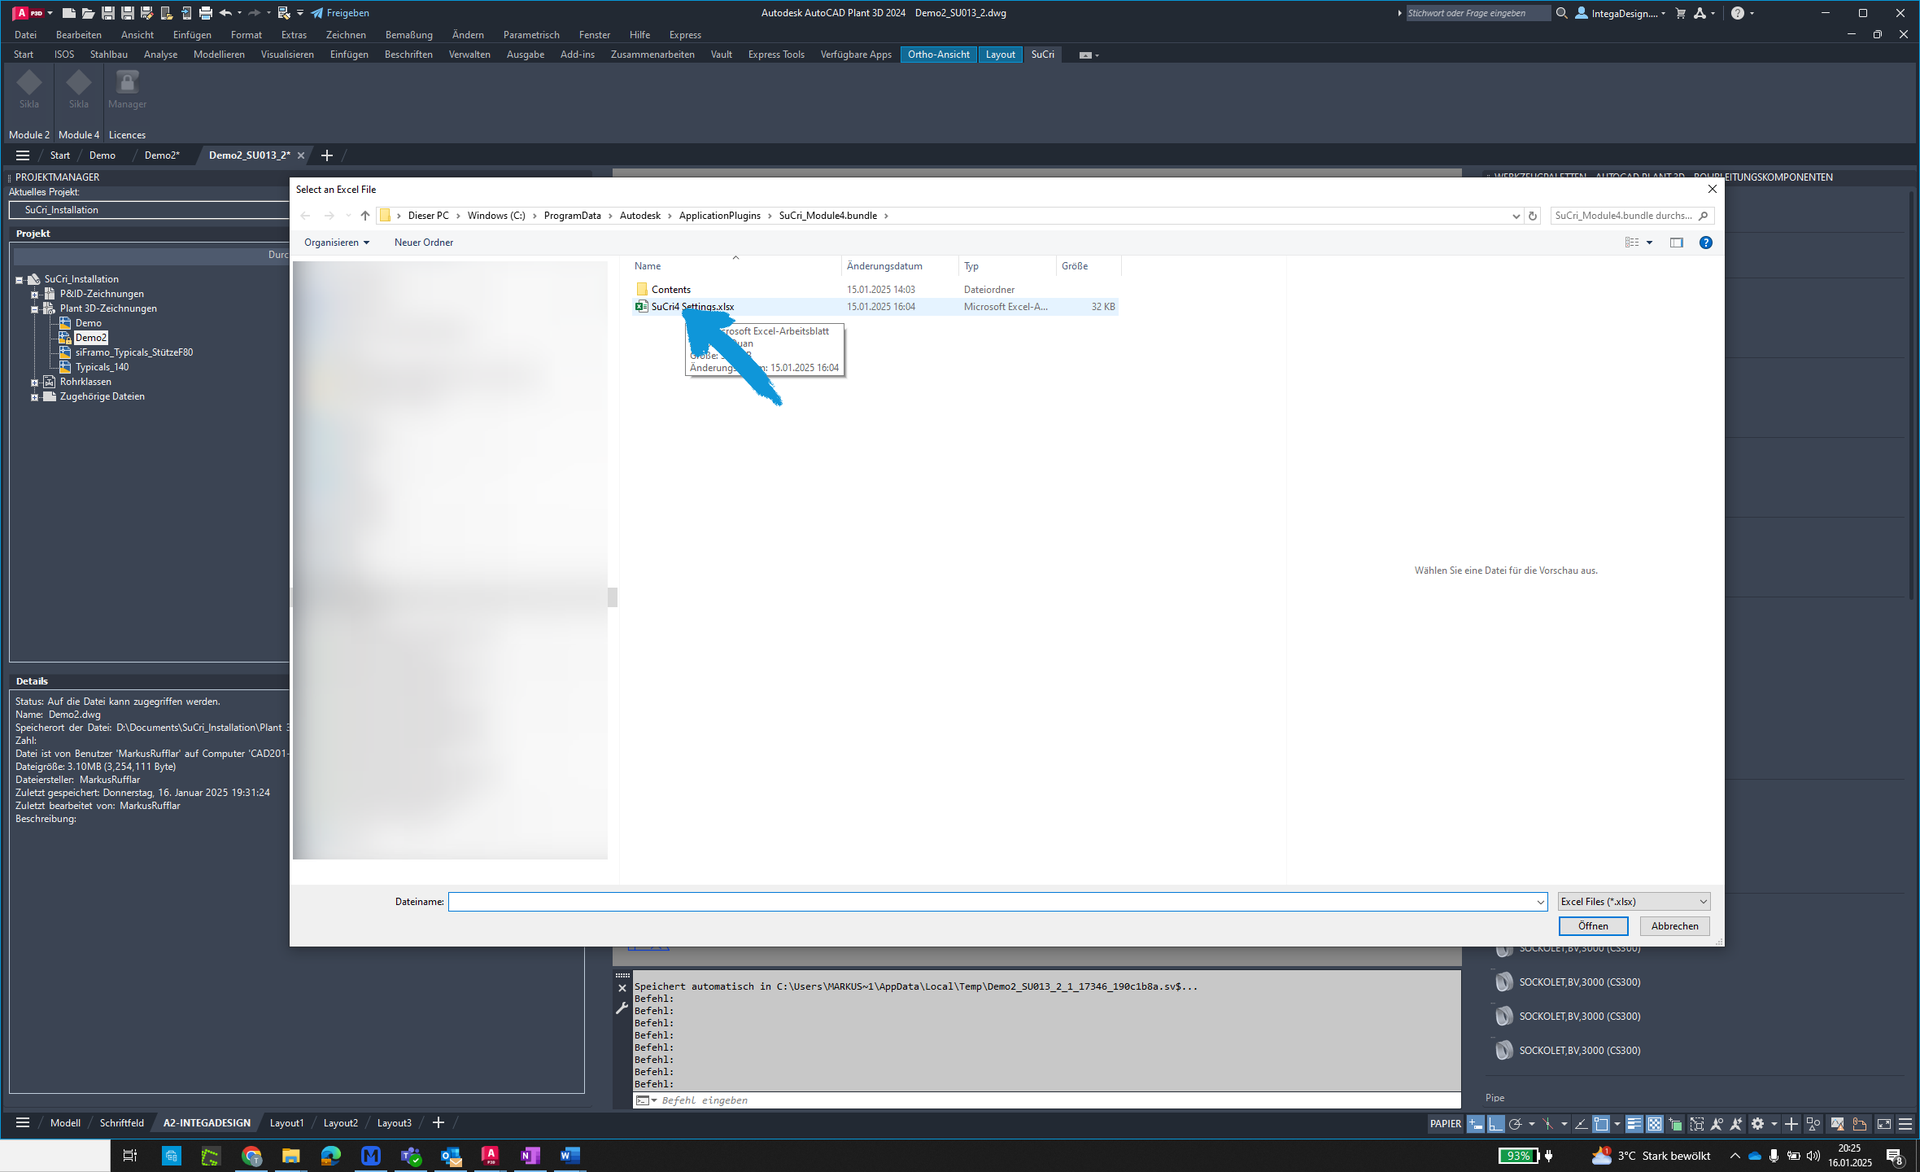Viewport: 1920px width, 1172px height.
Task: Toggle object snap in the status bar
Action: [1601, 1125]
